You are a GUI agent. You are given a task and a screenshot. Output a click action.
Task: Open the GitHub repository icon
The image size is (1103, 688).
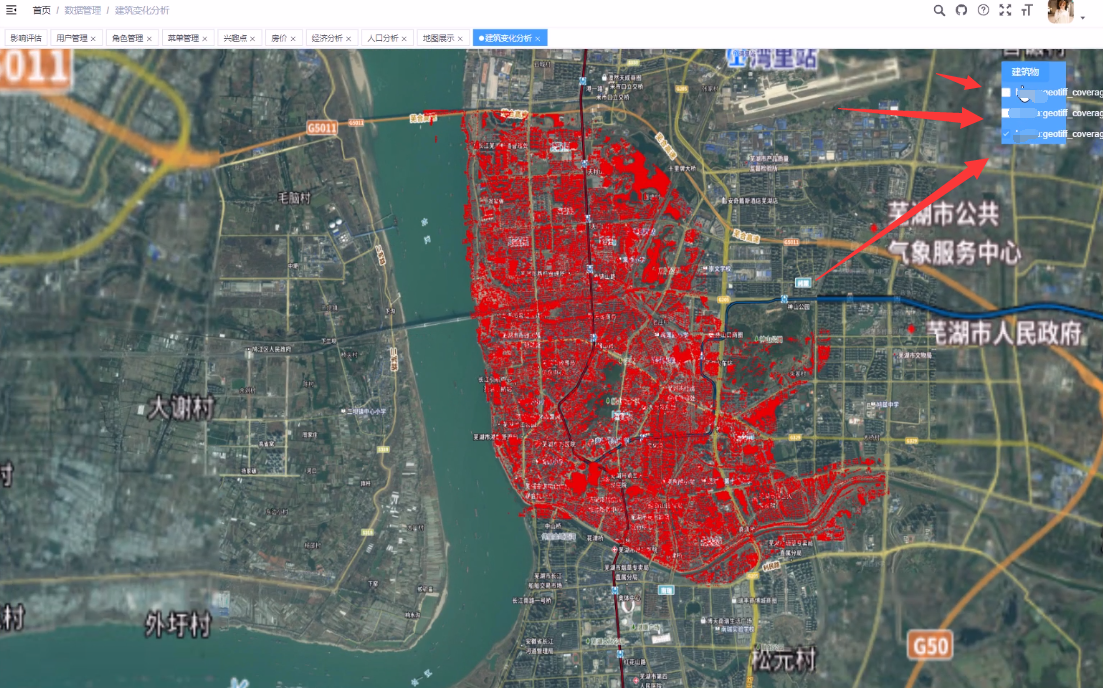pyautogui.click(x=961, y=10)
